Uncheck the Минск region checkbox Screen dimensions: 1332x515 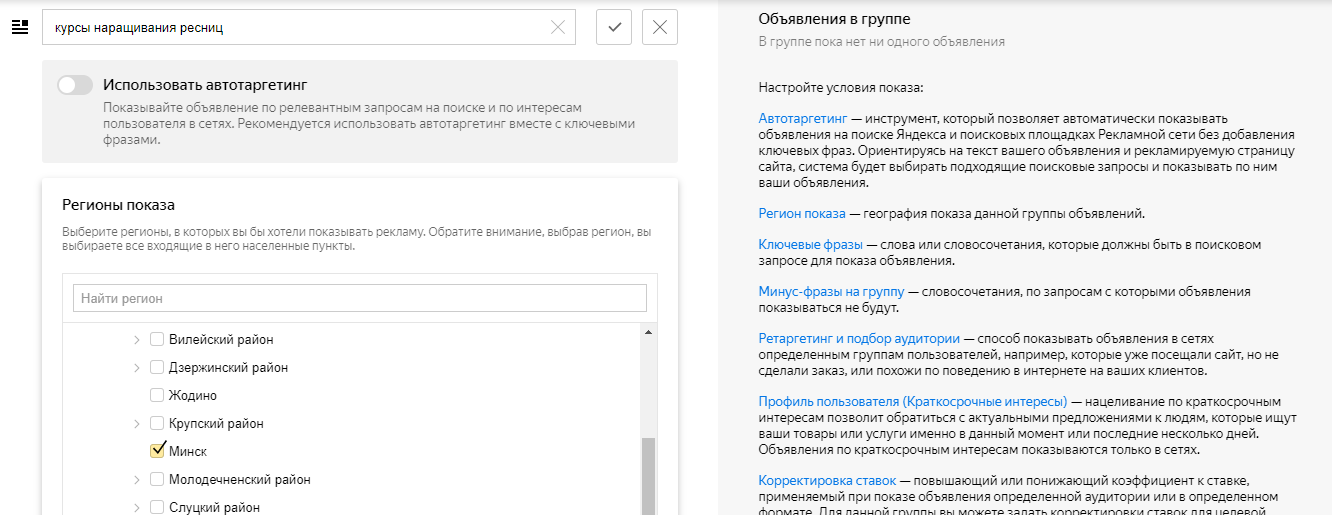pyautogui.click(x=157, y=451)
